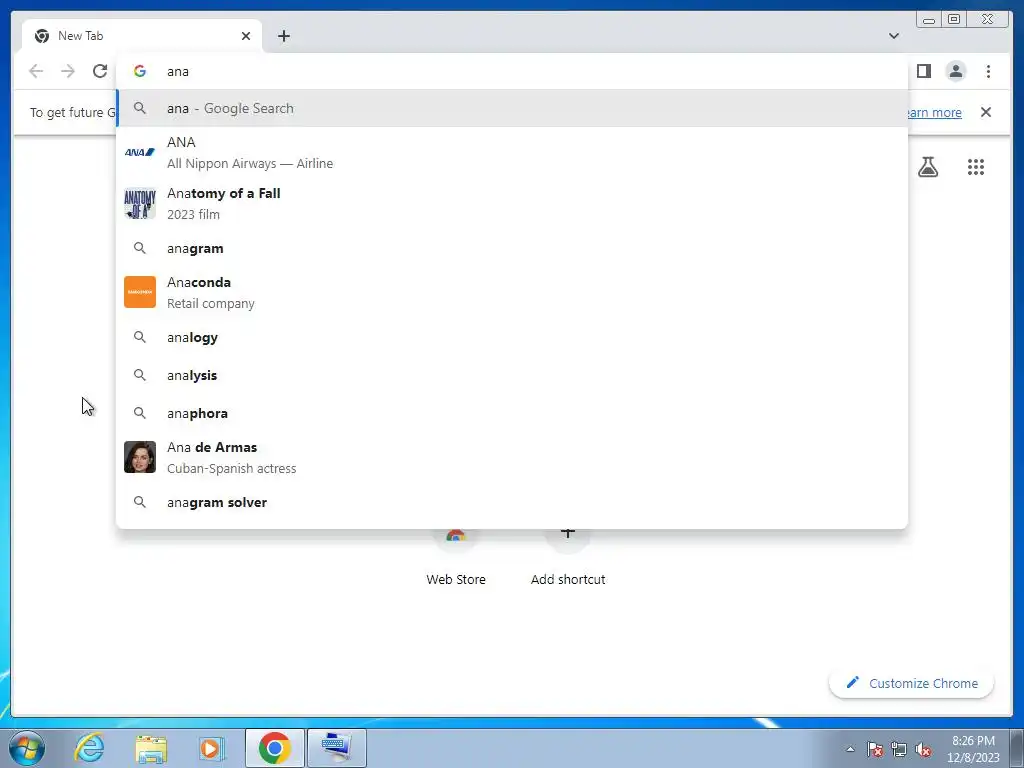The width and height of the screenshot is (1024, 768).
Task: Choose the 'analysis' suggestion
Action: tap(512, 376)
